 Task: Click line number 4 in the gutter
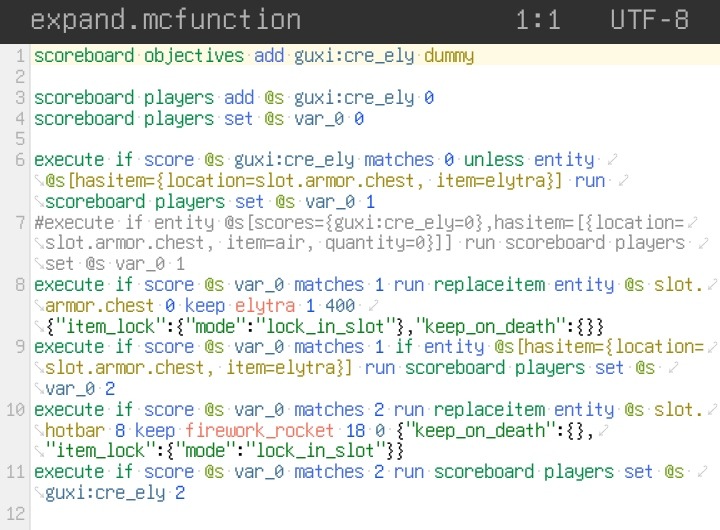(20, 118)
